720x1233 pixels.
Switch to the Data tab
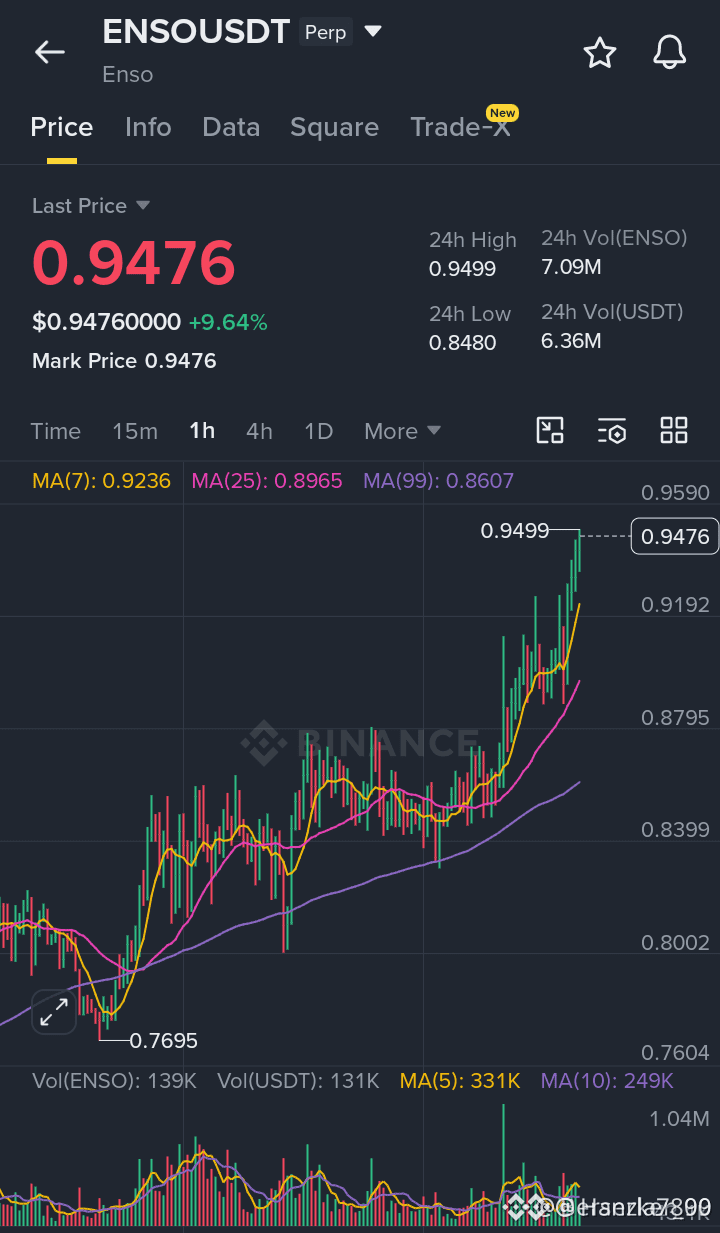pos(231,127)
